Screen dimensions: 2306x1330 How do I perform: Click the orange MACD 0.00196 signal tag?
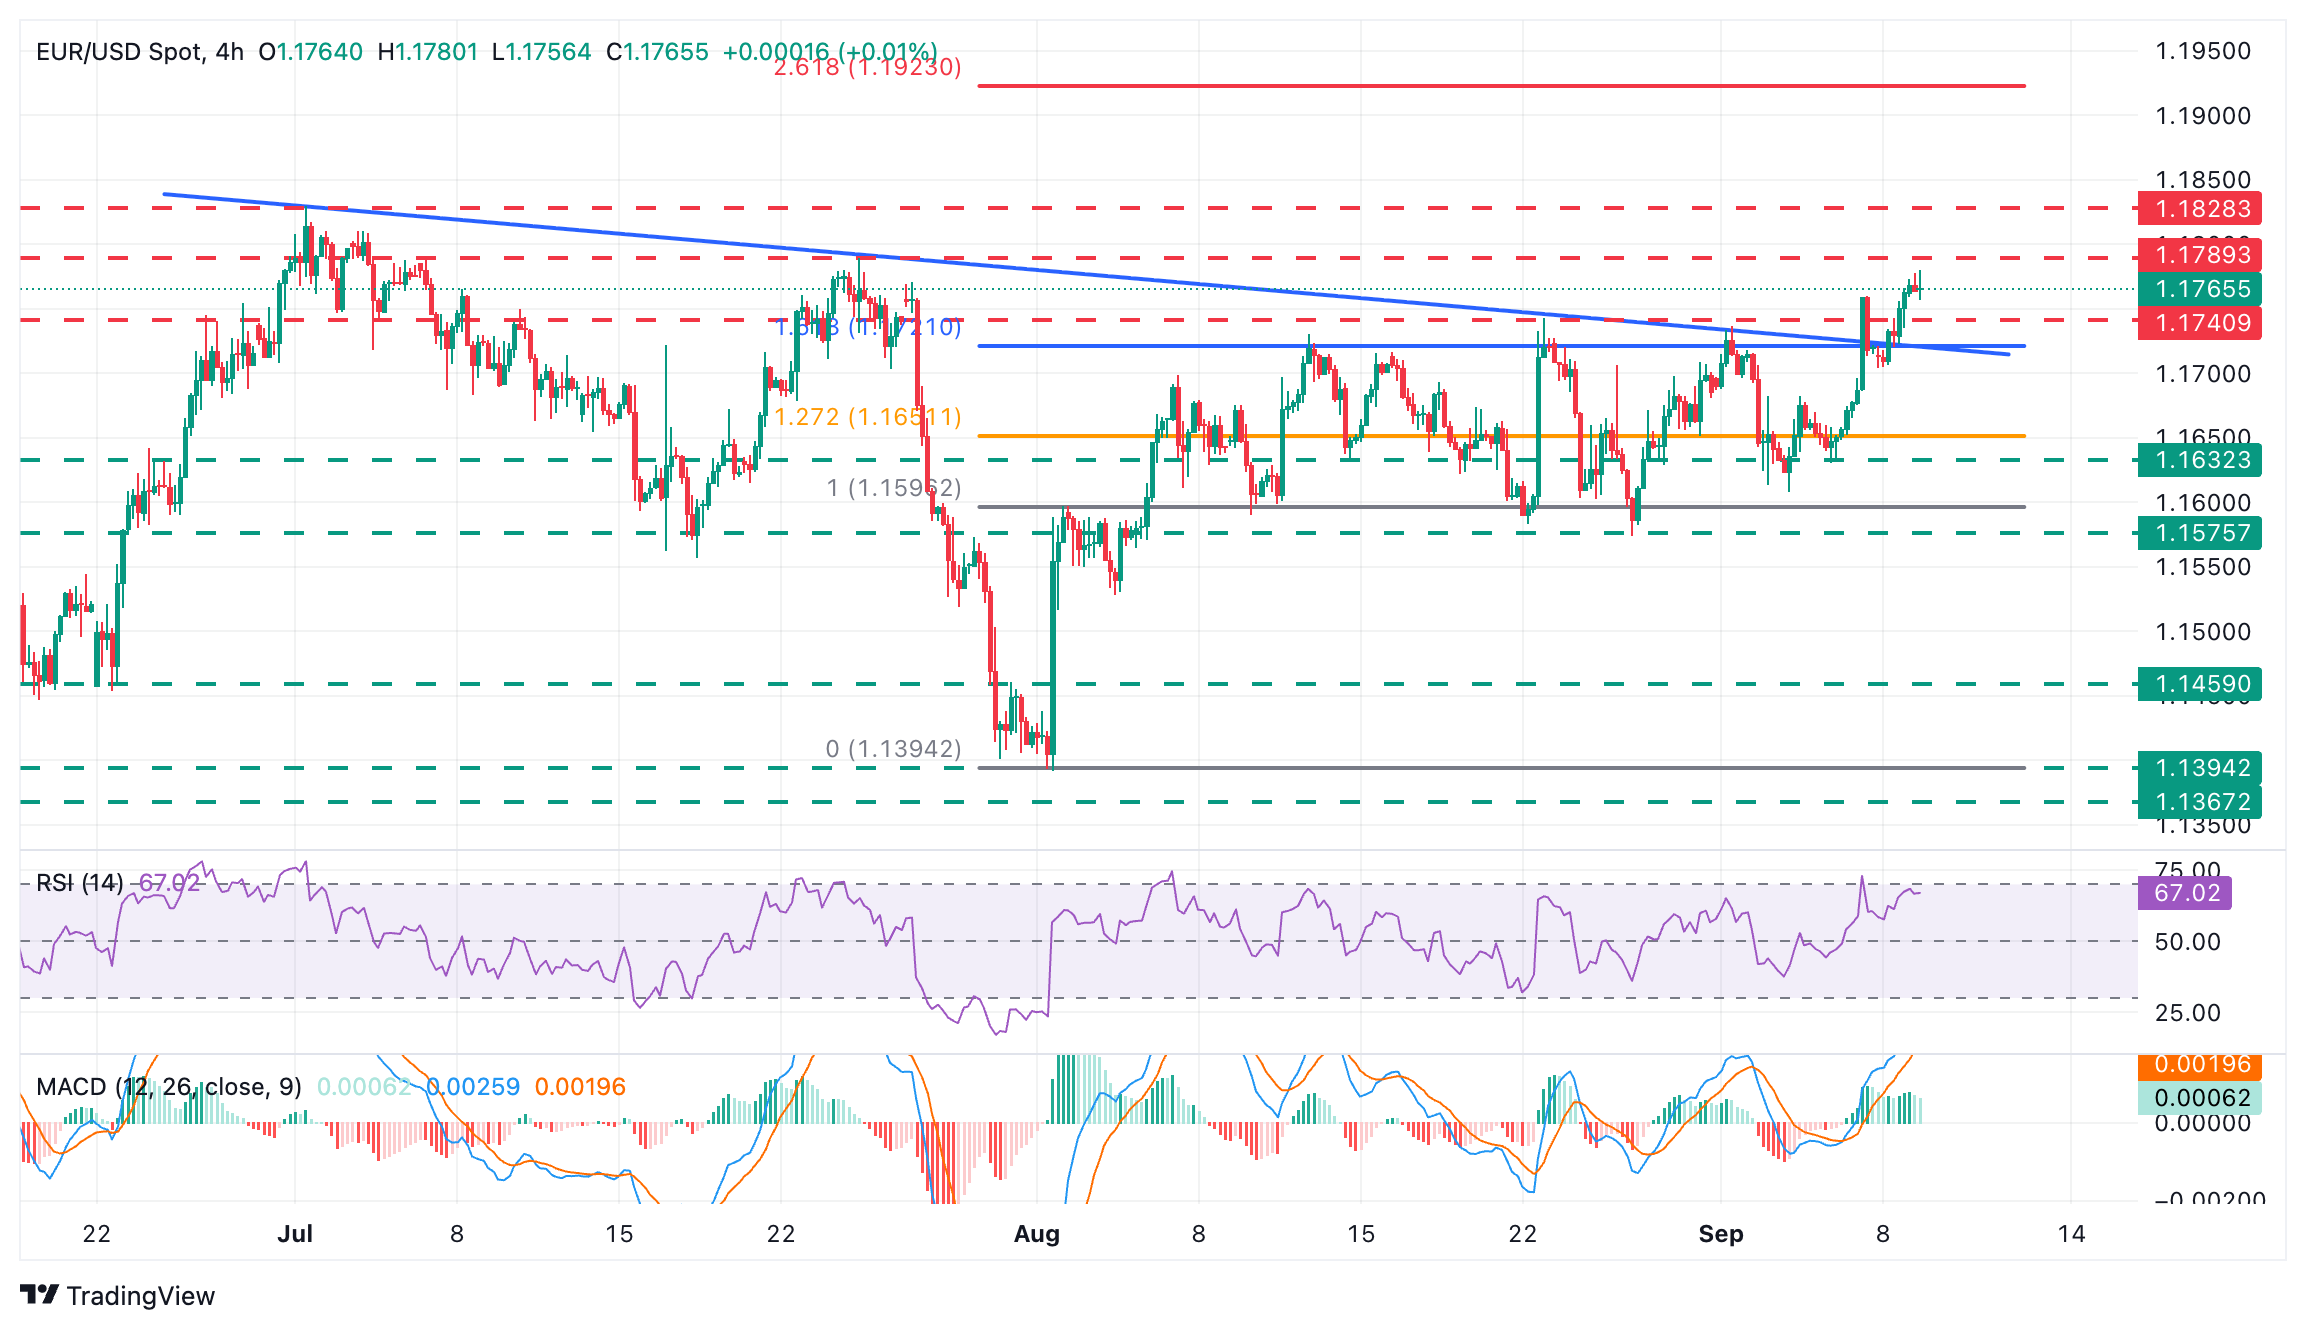coord(2198,1066)
